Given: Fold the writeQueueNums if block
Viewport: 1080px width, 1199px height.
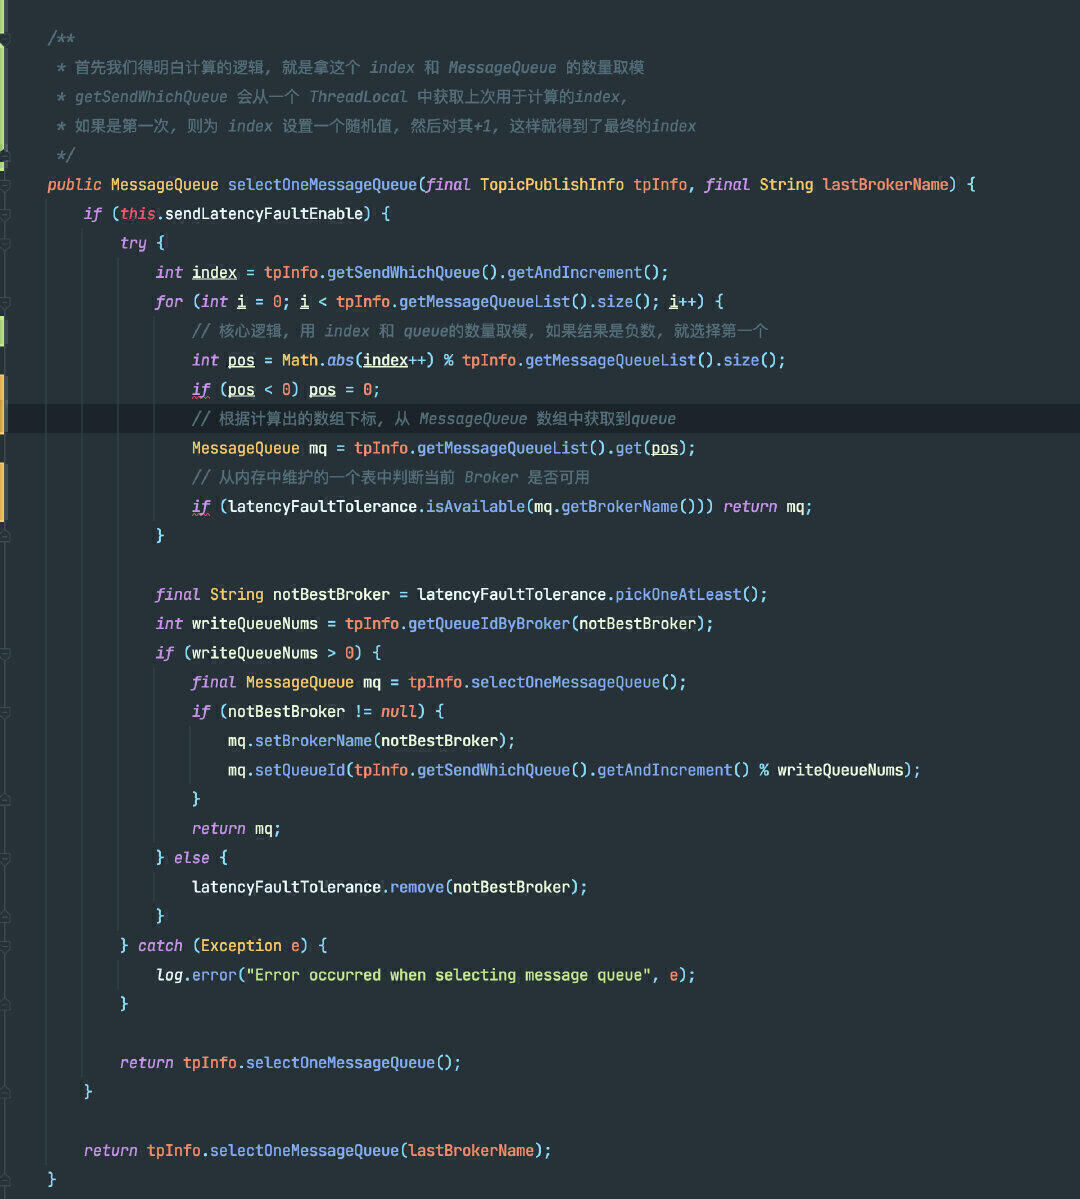Looking at the screenshot, I should tap(5, 653).
